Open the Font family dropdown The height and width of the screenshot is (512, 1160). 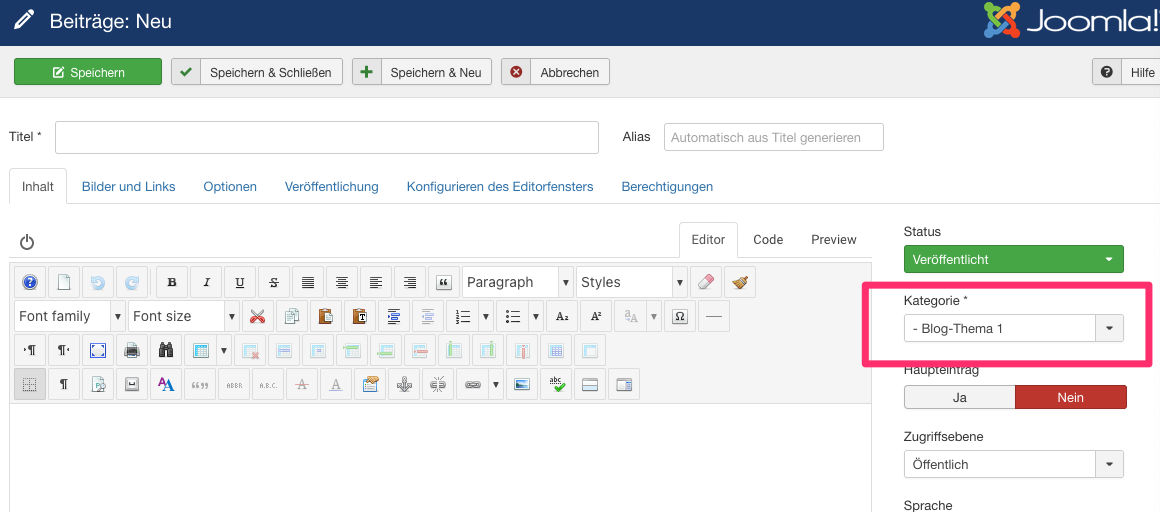coord(70,316)
